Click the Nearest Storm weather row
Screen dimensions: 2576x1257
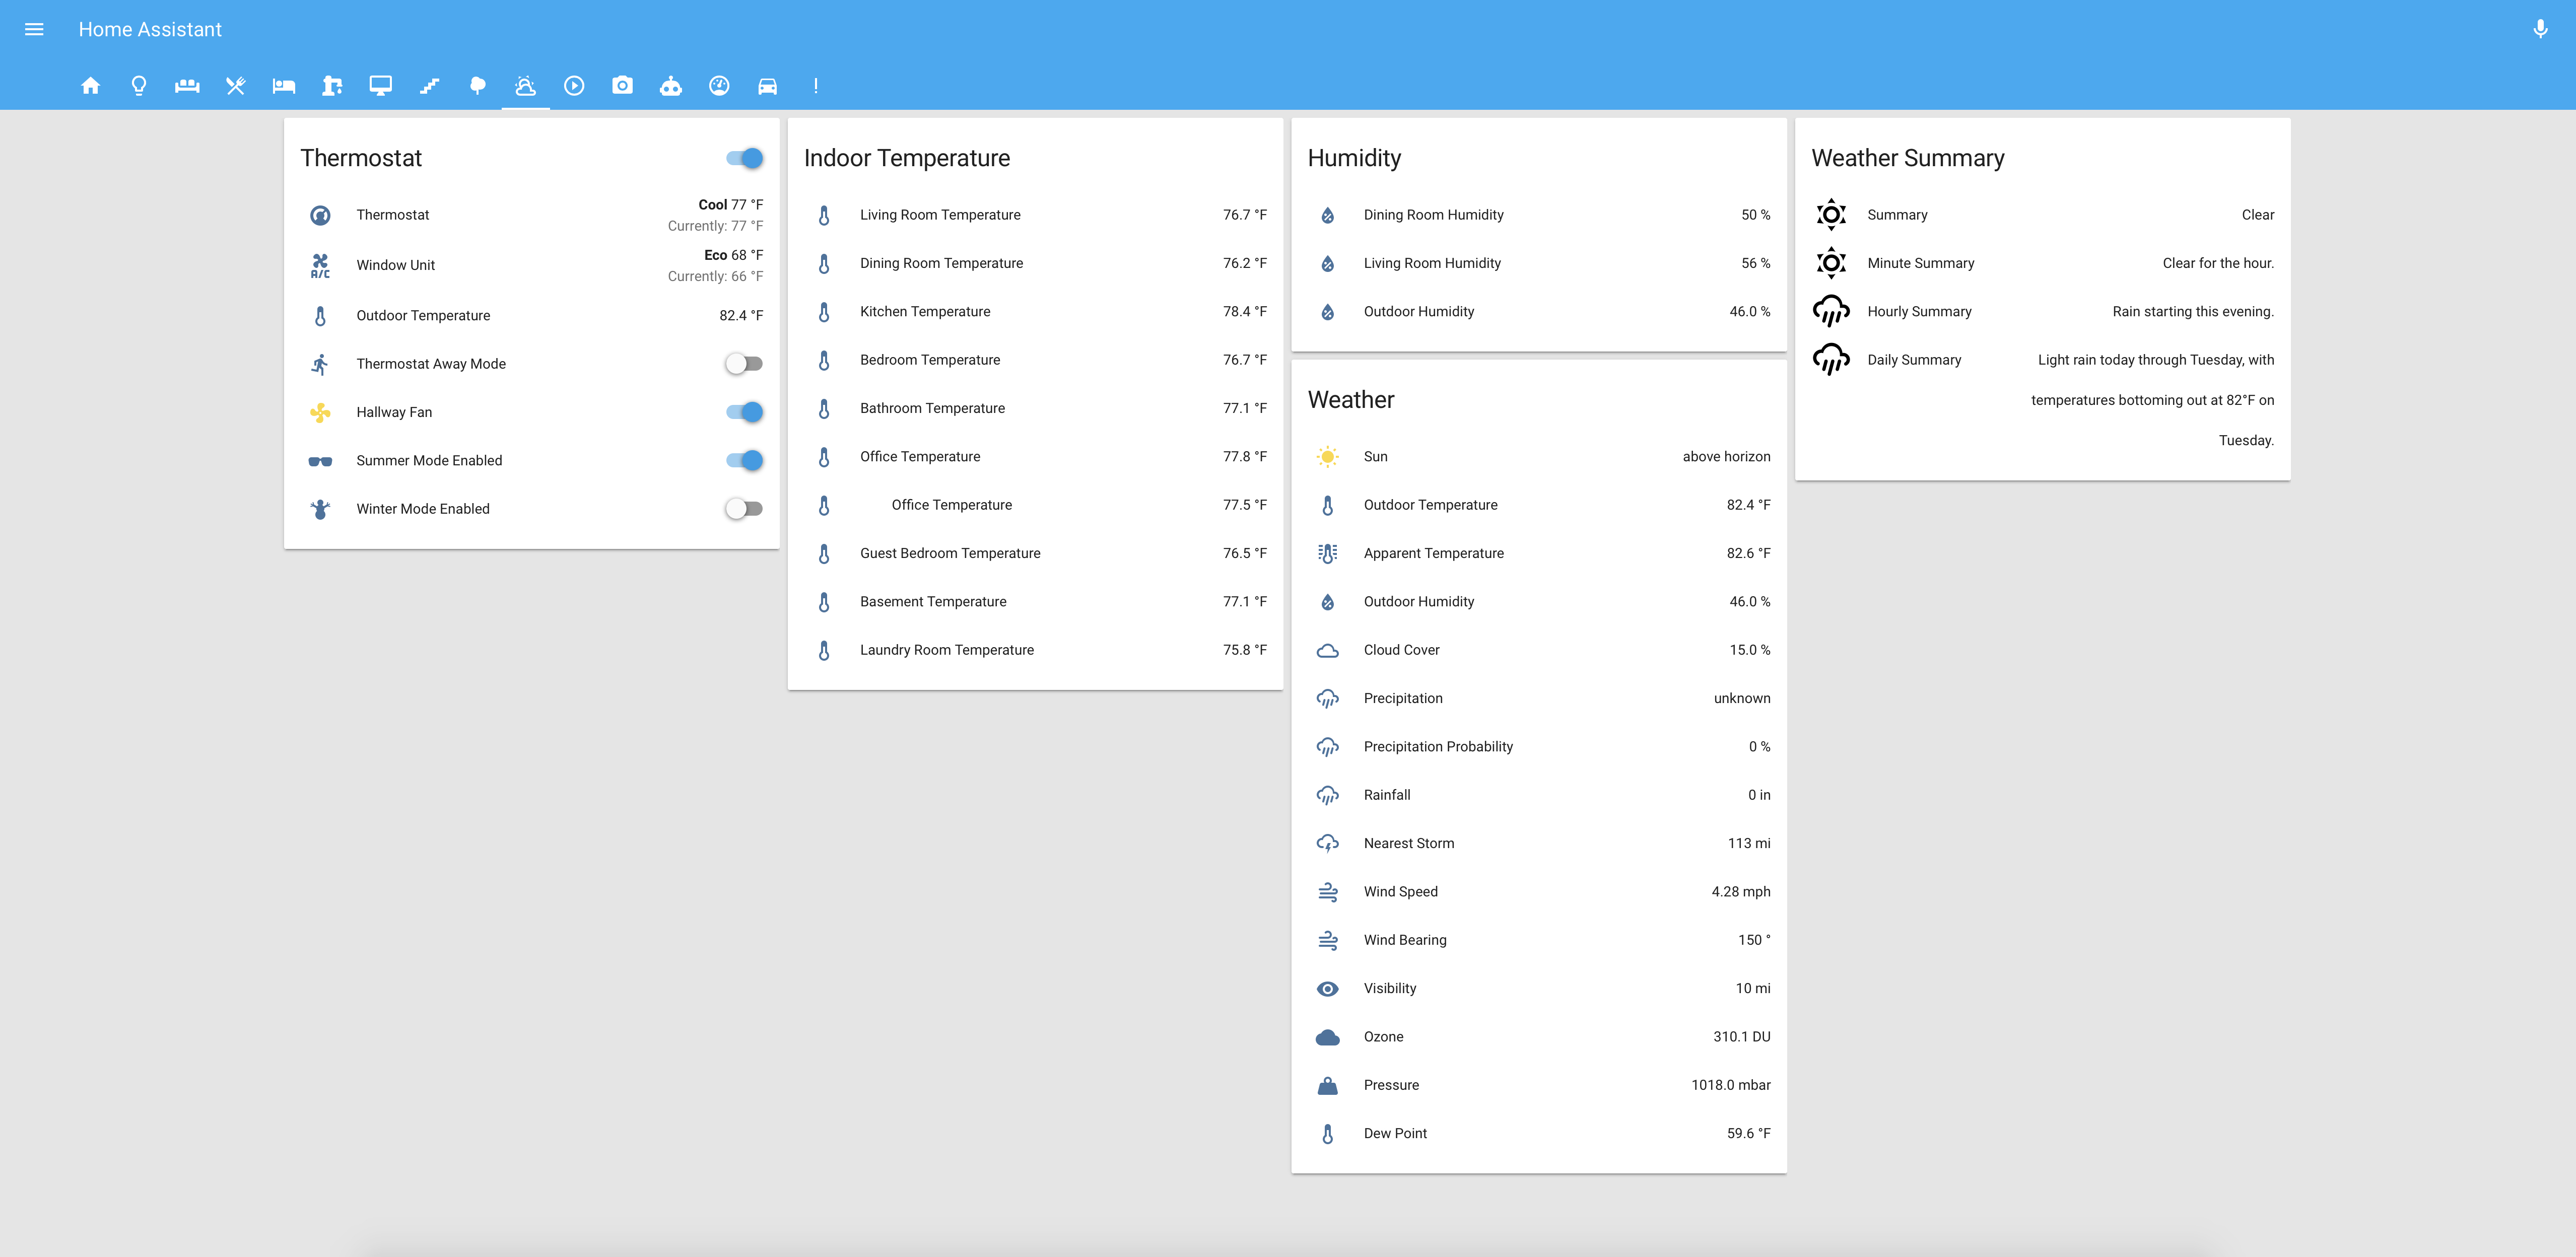1408,843
